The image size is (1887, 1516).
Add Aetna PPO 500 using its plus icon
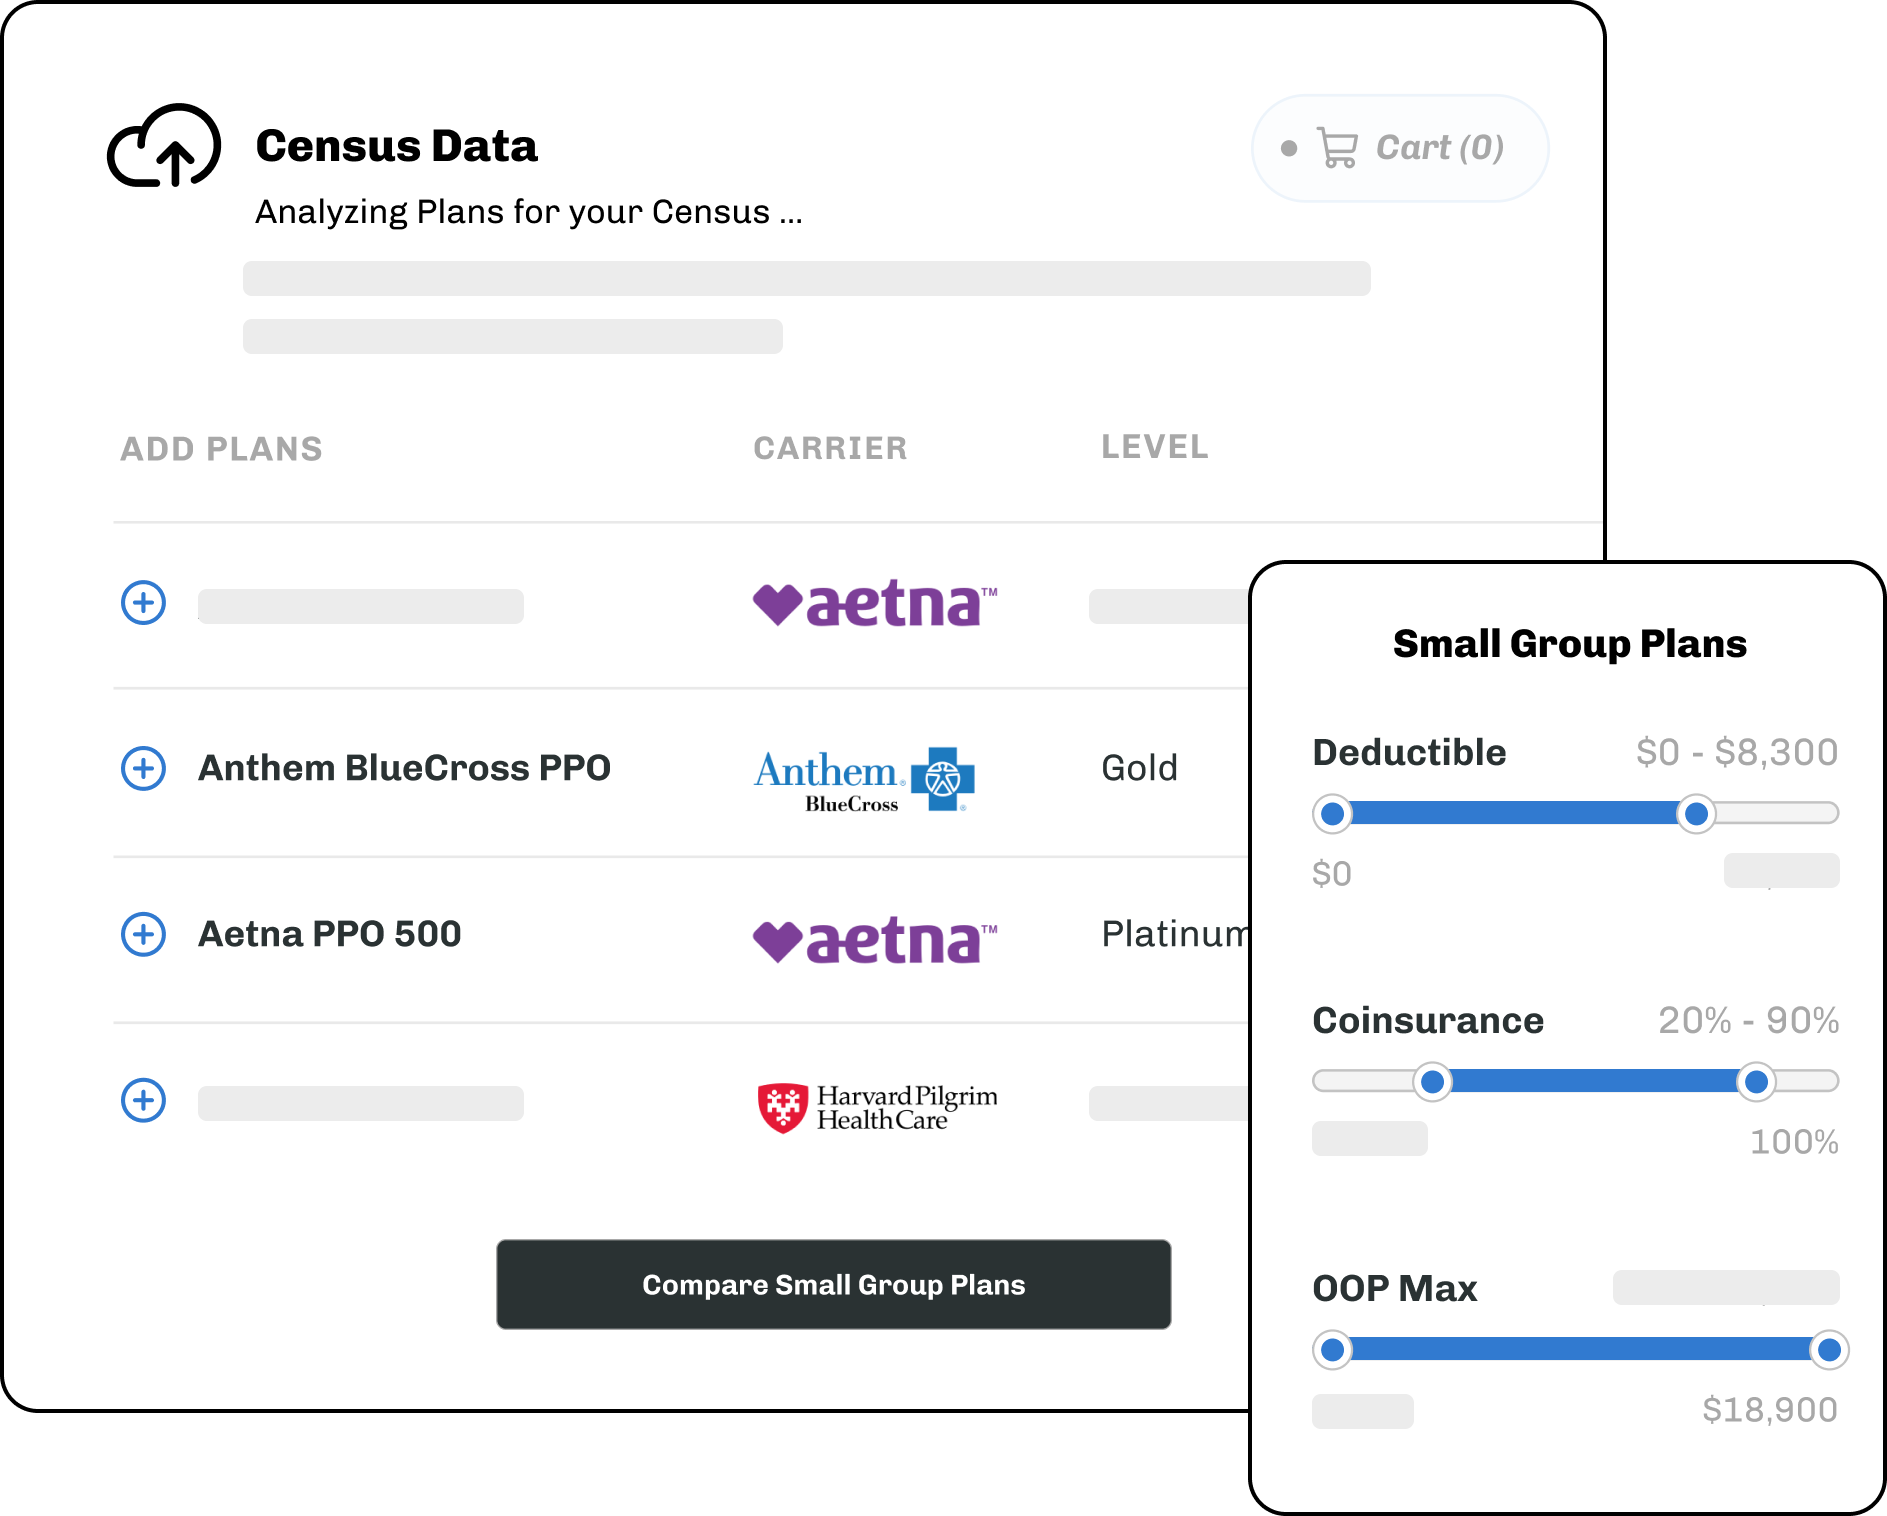(x=144, y=934)
